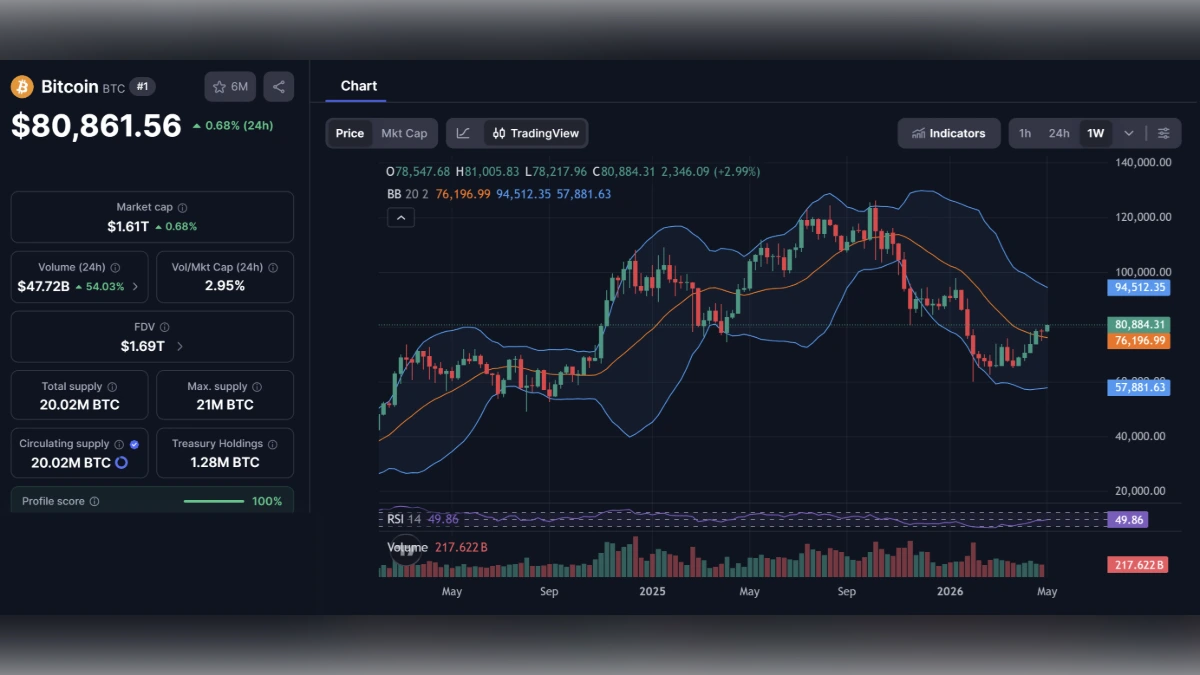
Task: Select the Mkt Cap chart toggle
Action: pyautogui.click(x=404, y=133)
